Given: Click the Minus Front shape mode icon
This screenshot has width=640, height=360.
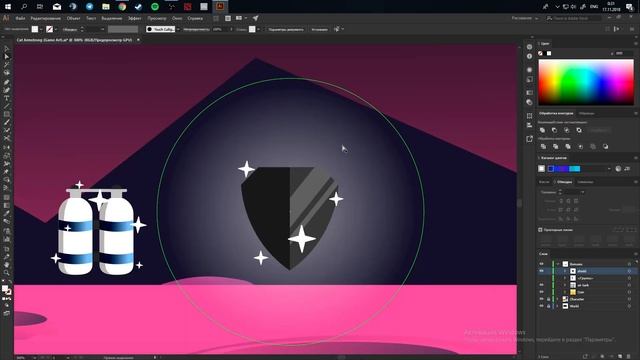Looking at the screenshot, I should click(x=554, y=130).
